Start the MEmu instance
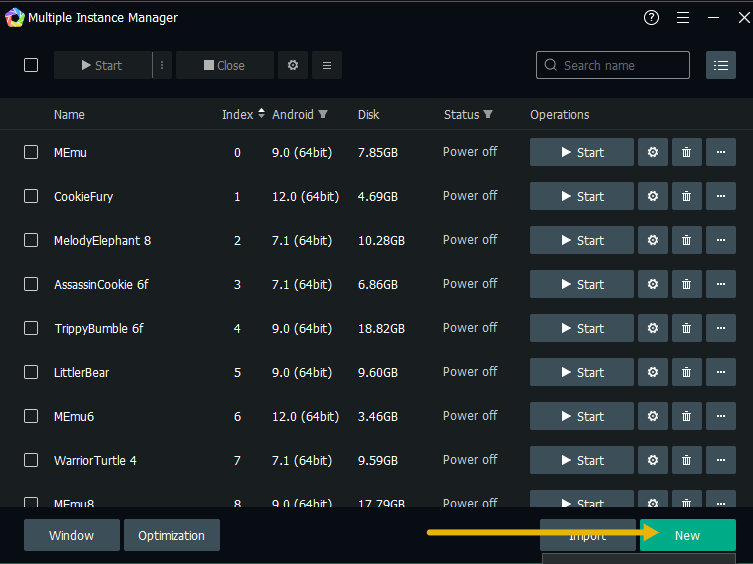 click(x=582, y=152)
